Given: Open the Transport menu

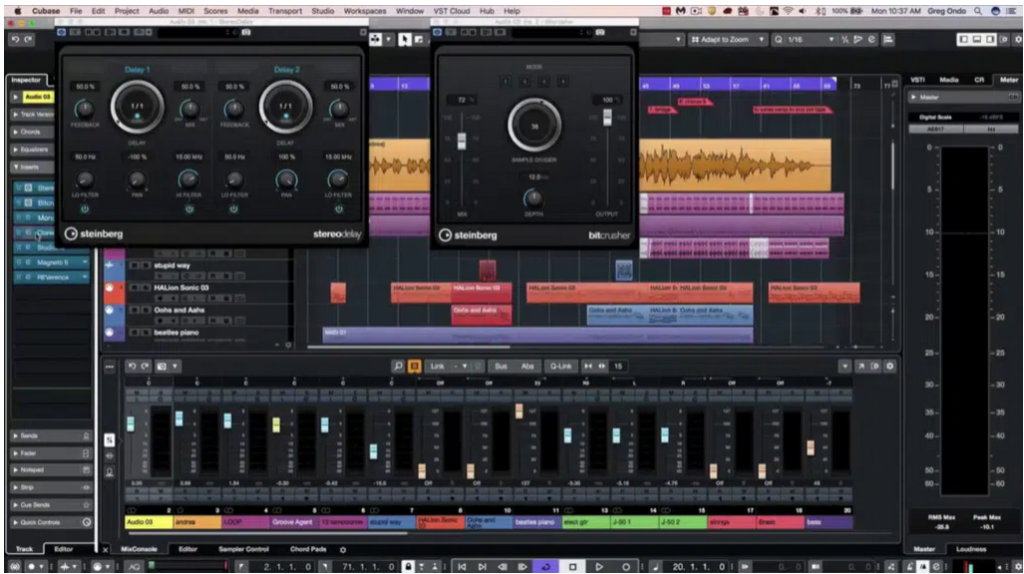Looking at the screenshot, I should coord(285,11).
